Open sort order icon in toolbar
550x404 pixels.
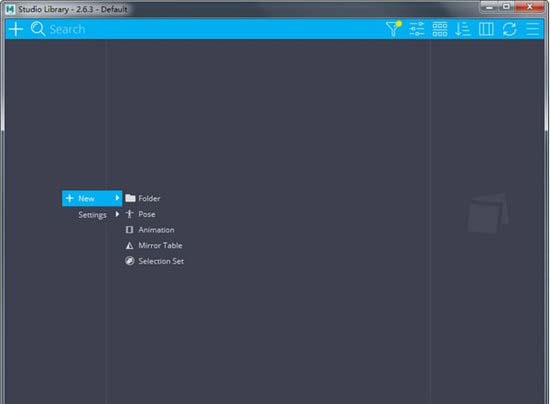[x=463, y=29]
